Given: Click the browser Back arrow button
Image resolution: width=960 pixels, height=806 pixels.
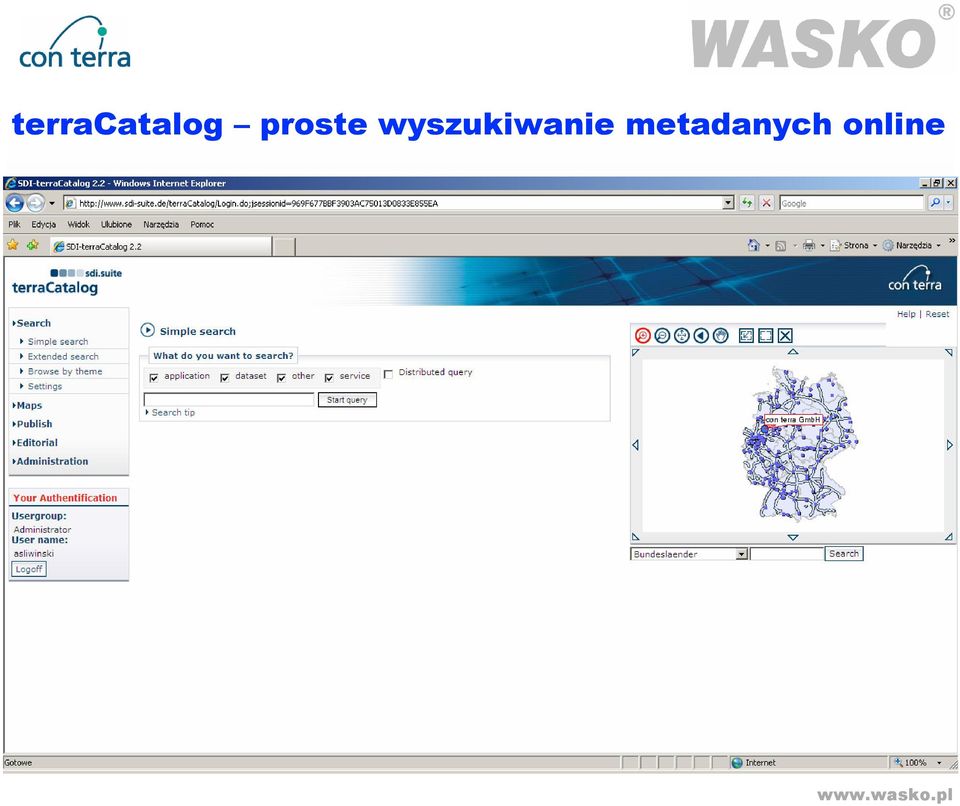Looking at the screenshot, I should pyautogui.click(x=15, y=203).
